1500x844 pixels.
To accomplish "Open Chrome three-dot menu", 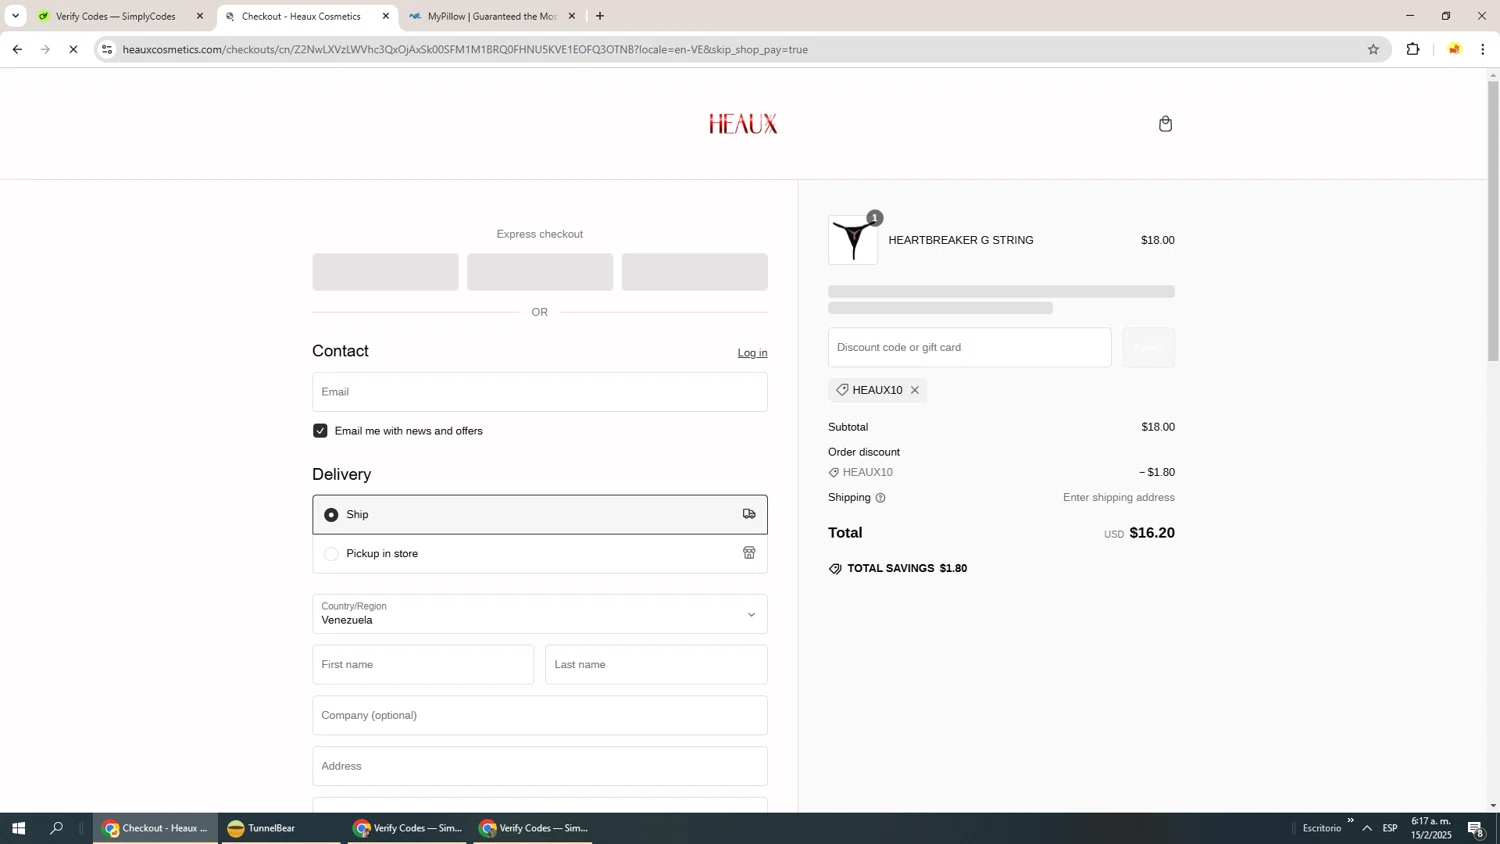I will 1483,49.
